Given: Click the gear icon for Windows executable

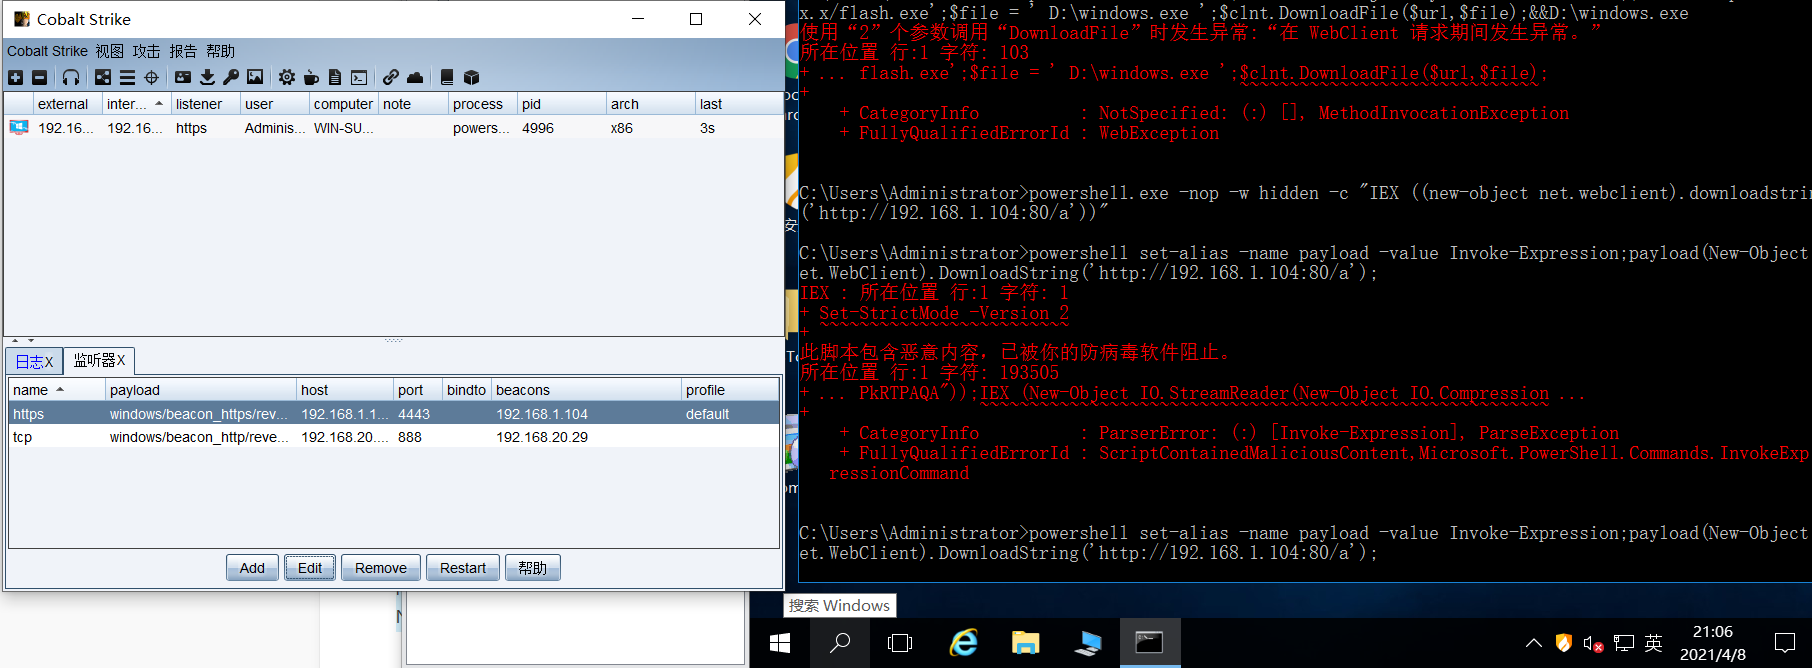Looking at the screenshot, I should pos(287,77).
